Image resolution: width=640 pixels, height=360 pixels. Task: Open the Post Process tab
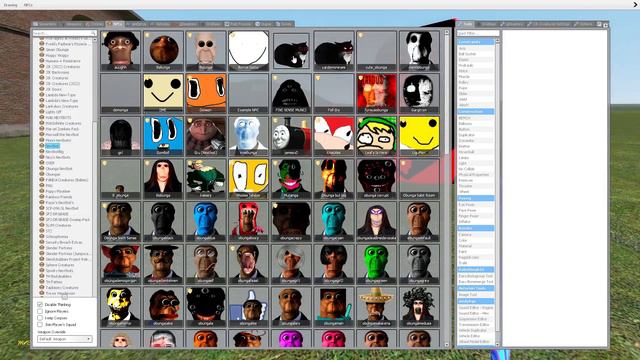(238, 24)
